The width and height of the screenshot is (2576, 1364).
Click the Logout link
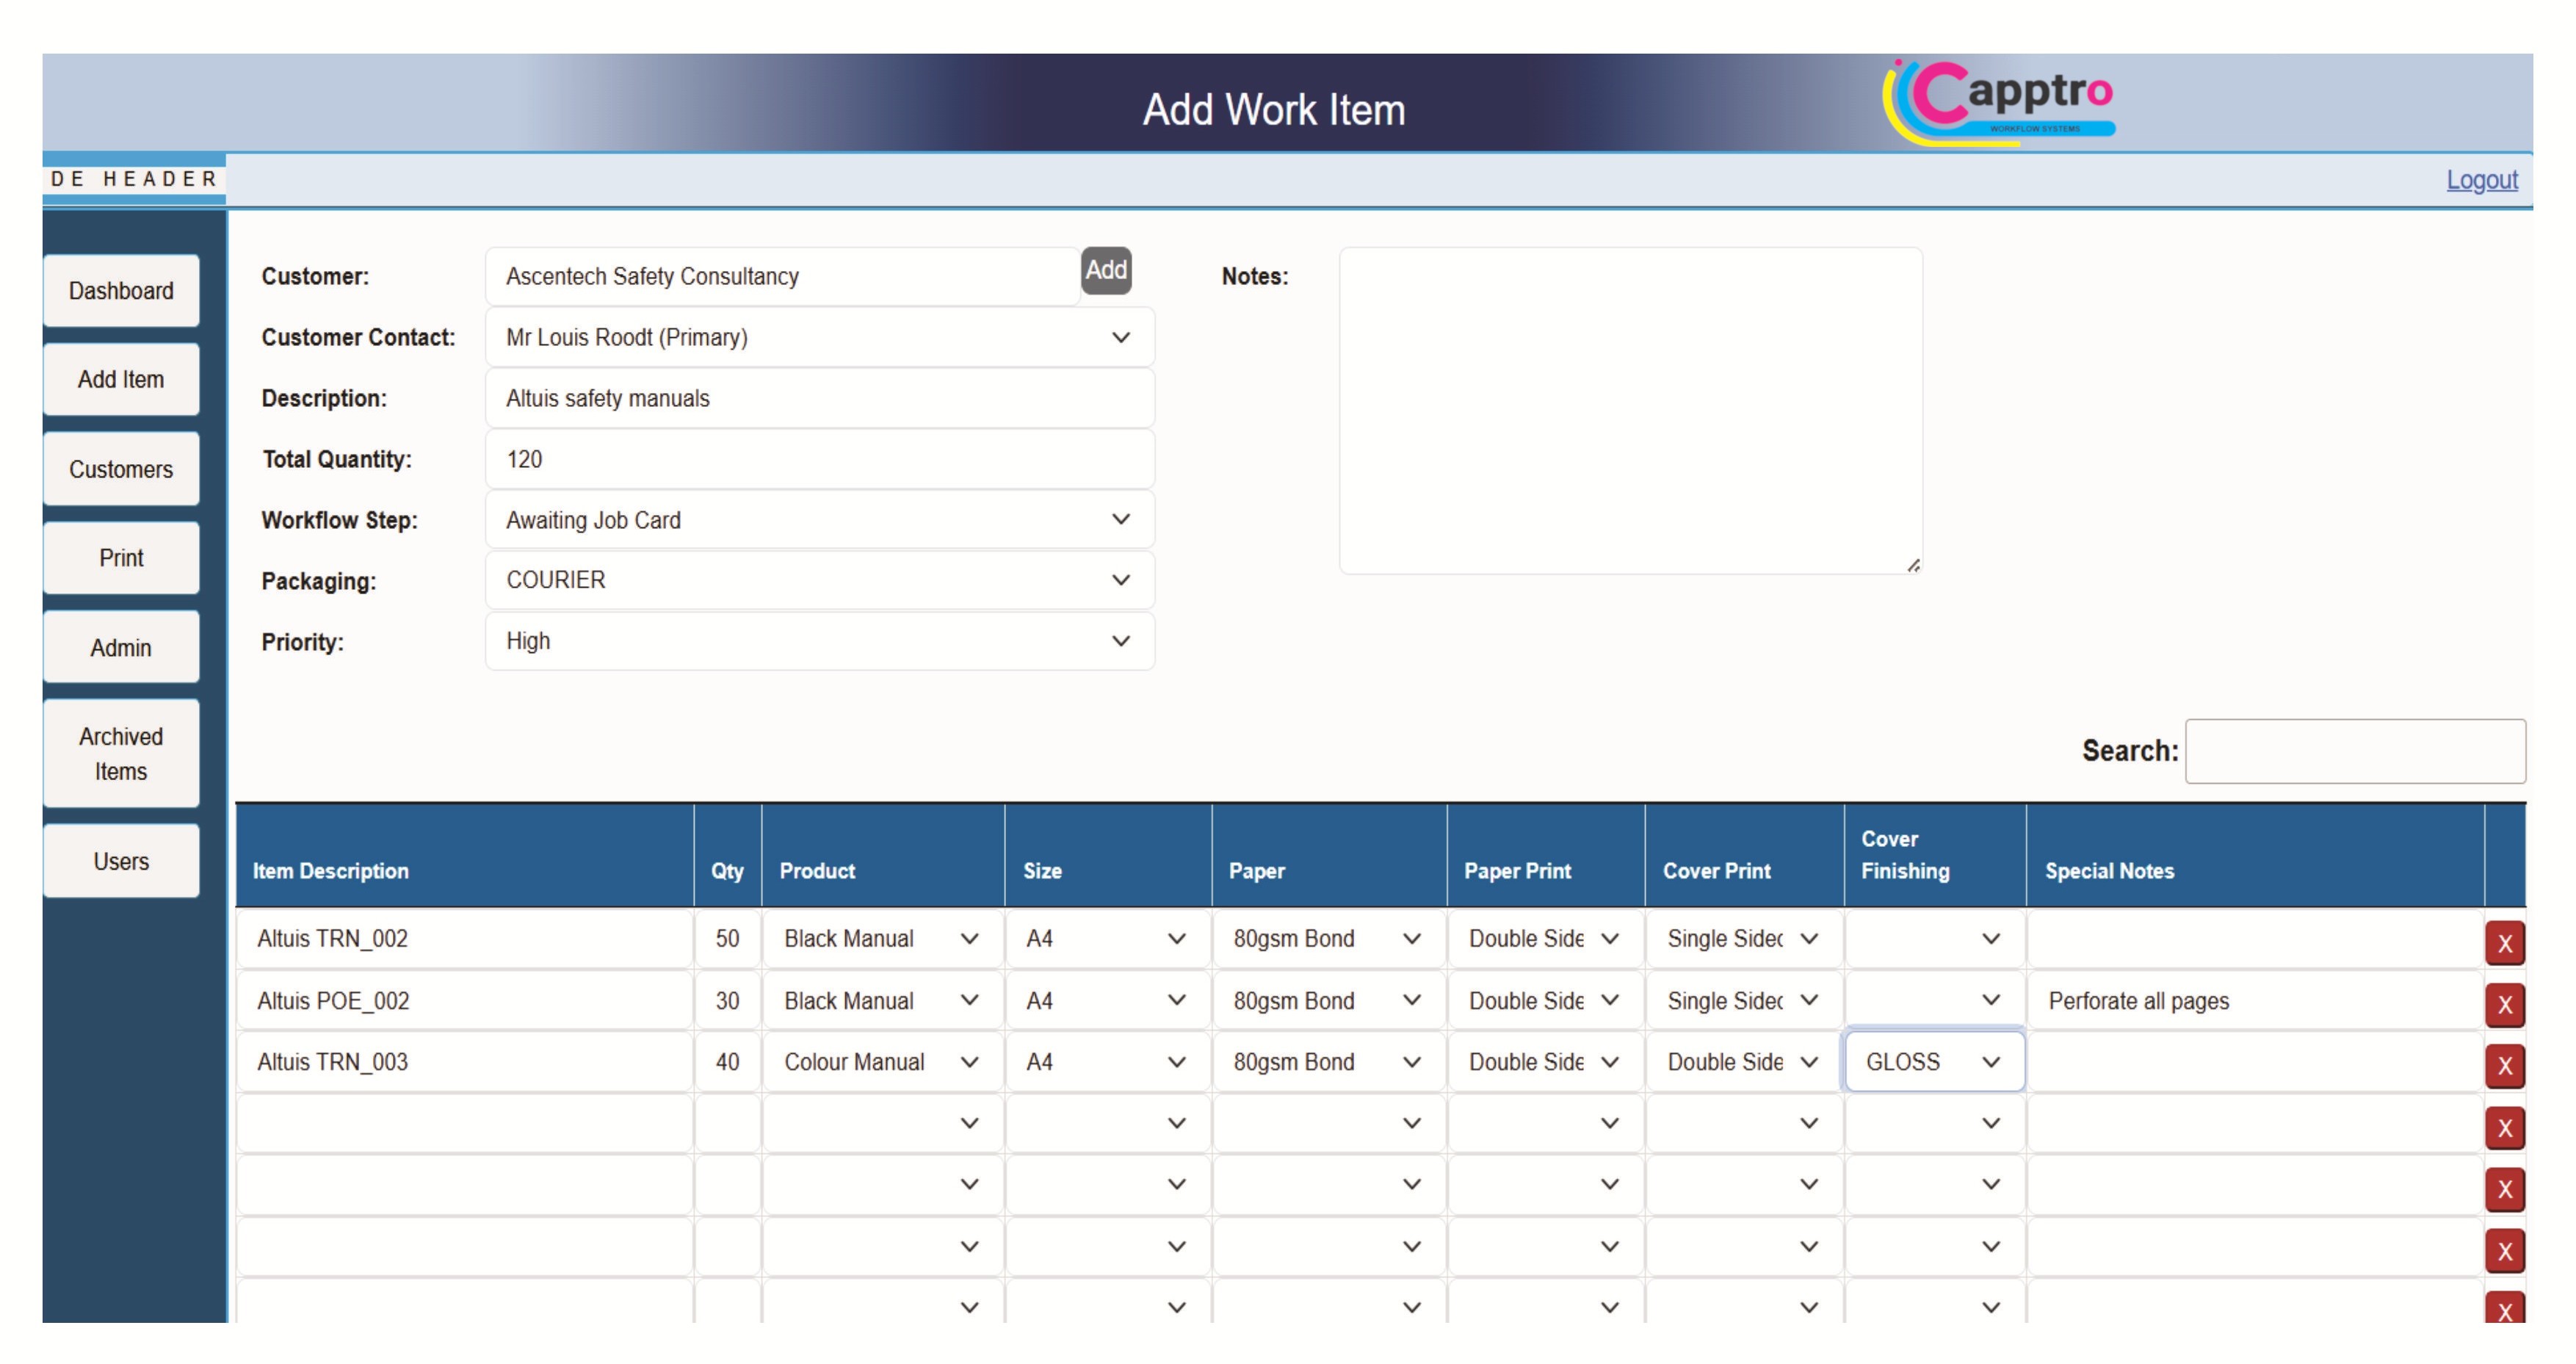coord(2483,179)
